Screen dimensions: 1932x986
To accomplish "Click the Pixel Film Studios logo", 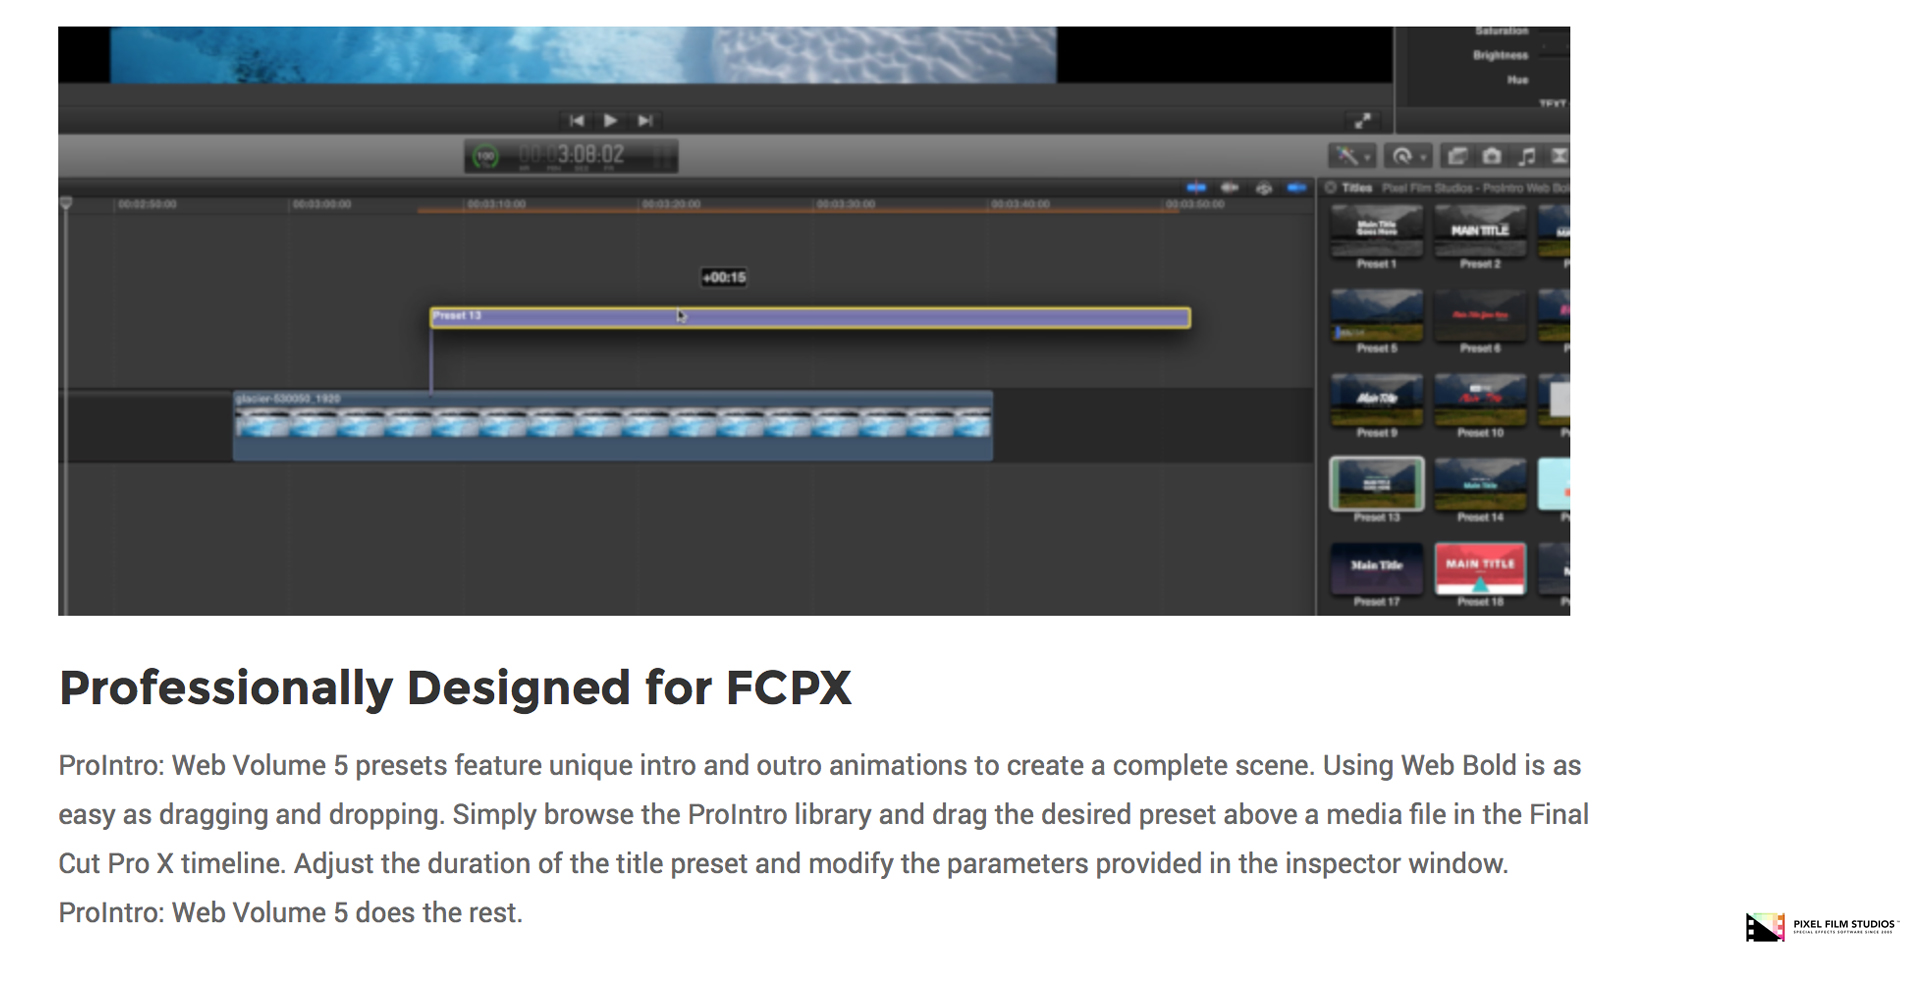I will tap(1820, 926).
